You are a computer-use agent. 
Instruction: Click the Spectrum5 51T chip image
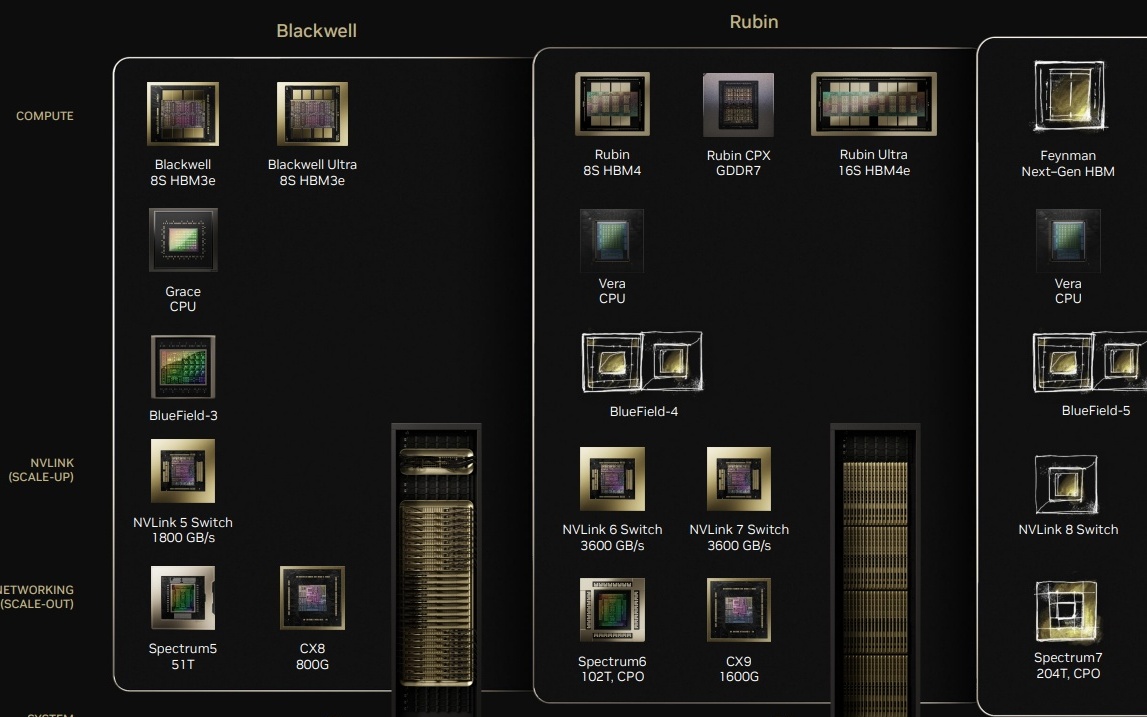(x=183, y=598)
